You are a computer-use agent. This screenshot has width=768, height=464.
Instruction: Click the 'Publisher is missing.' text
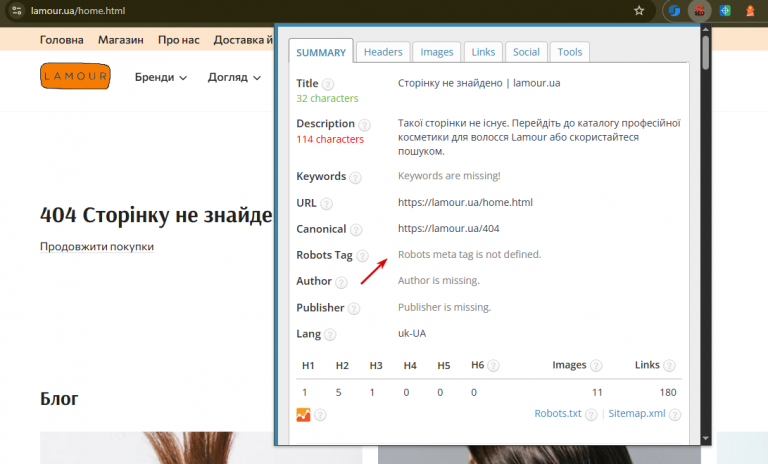[444, 307]
